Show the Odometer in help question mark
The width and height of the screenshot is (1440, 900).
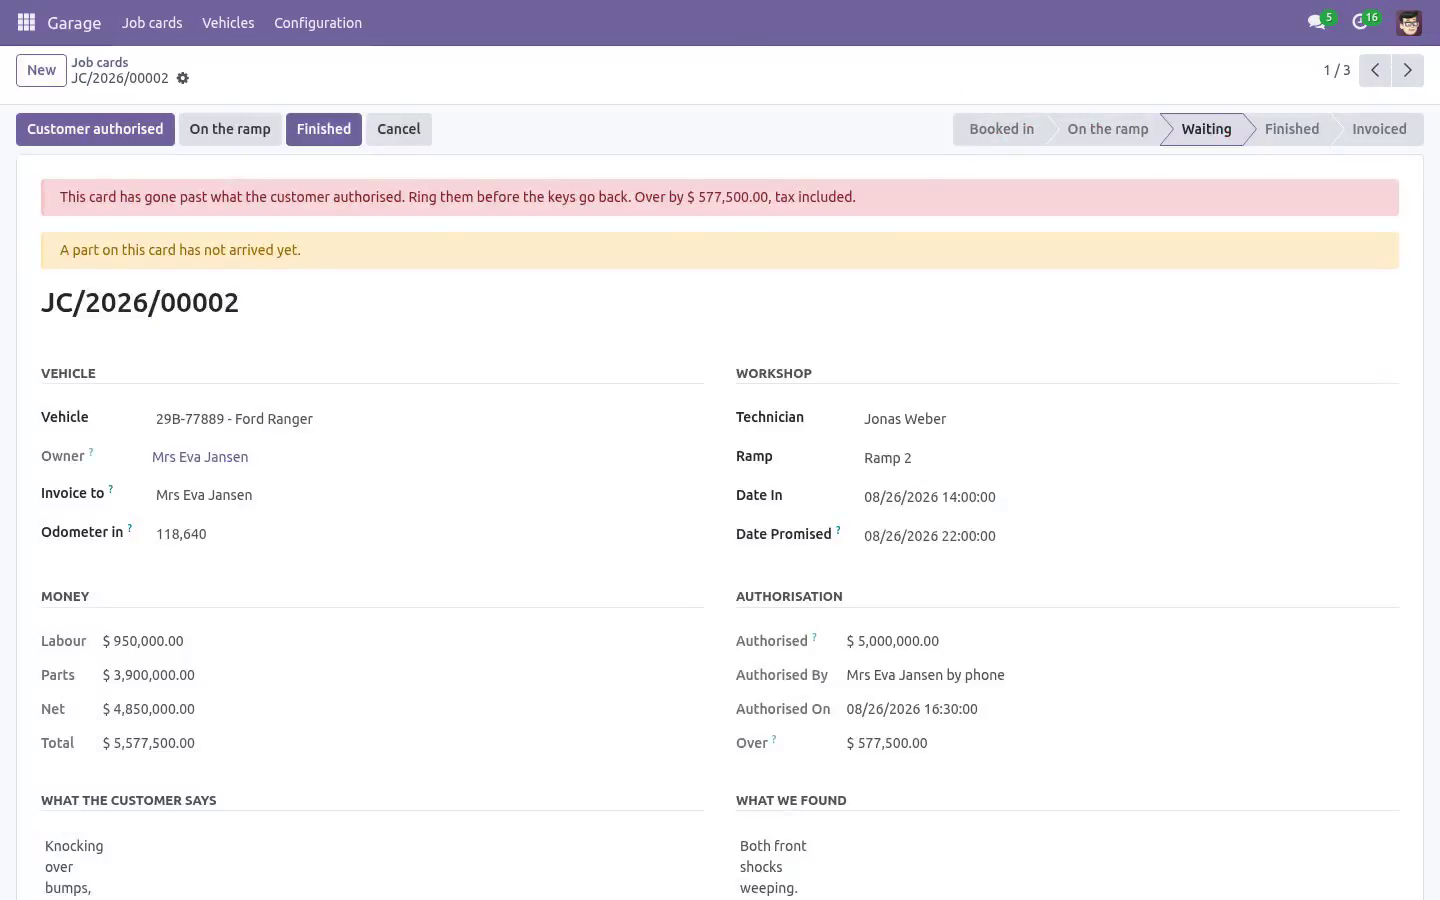[130, 528]
